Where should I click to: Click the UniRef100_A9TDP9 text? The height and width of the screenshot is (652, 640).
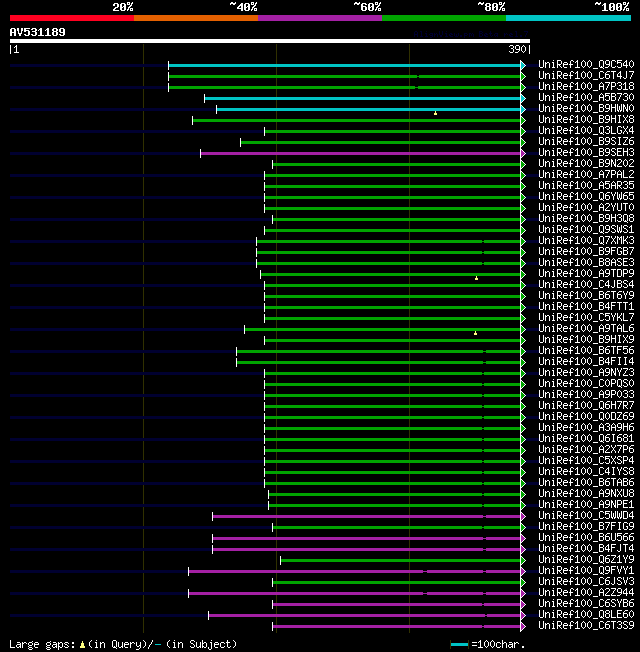coord(586,274)
